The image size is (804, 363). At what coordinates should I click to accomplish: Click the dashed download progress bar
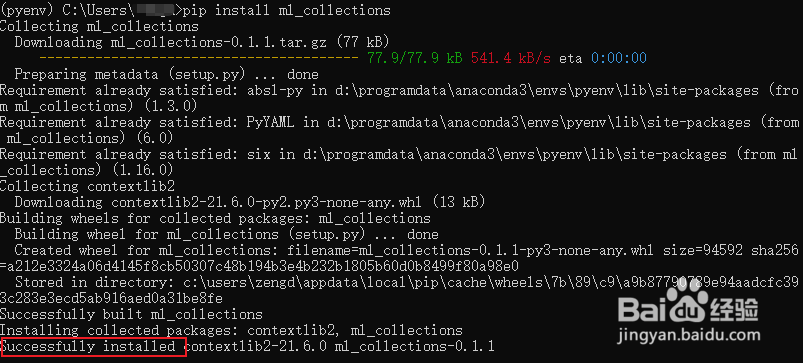[x=198, y=58]
